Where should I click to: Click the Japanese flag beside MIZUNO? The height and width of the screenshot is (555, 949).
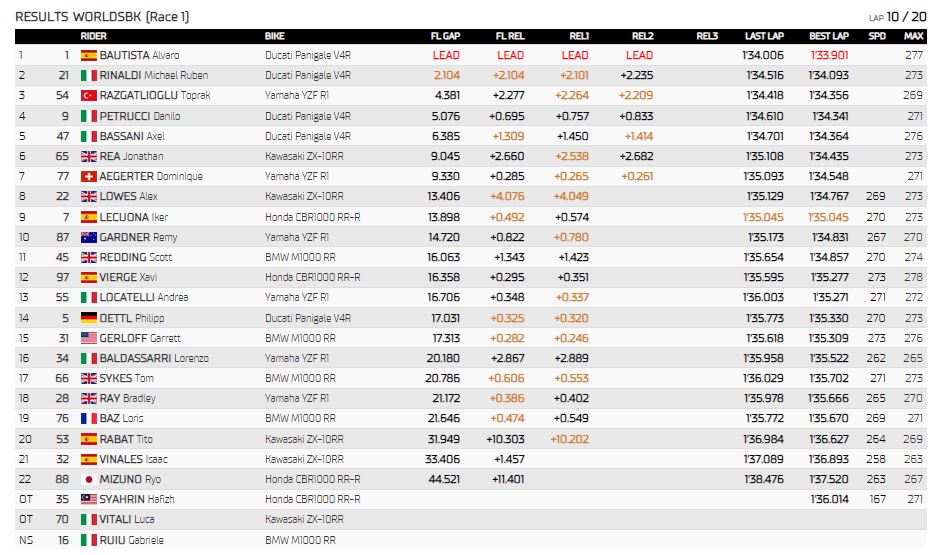(x=89, y=479)
